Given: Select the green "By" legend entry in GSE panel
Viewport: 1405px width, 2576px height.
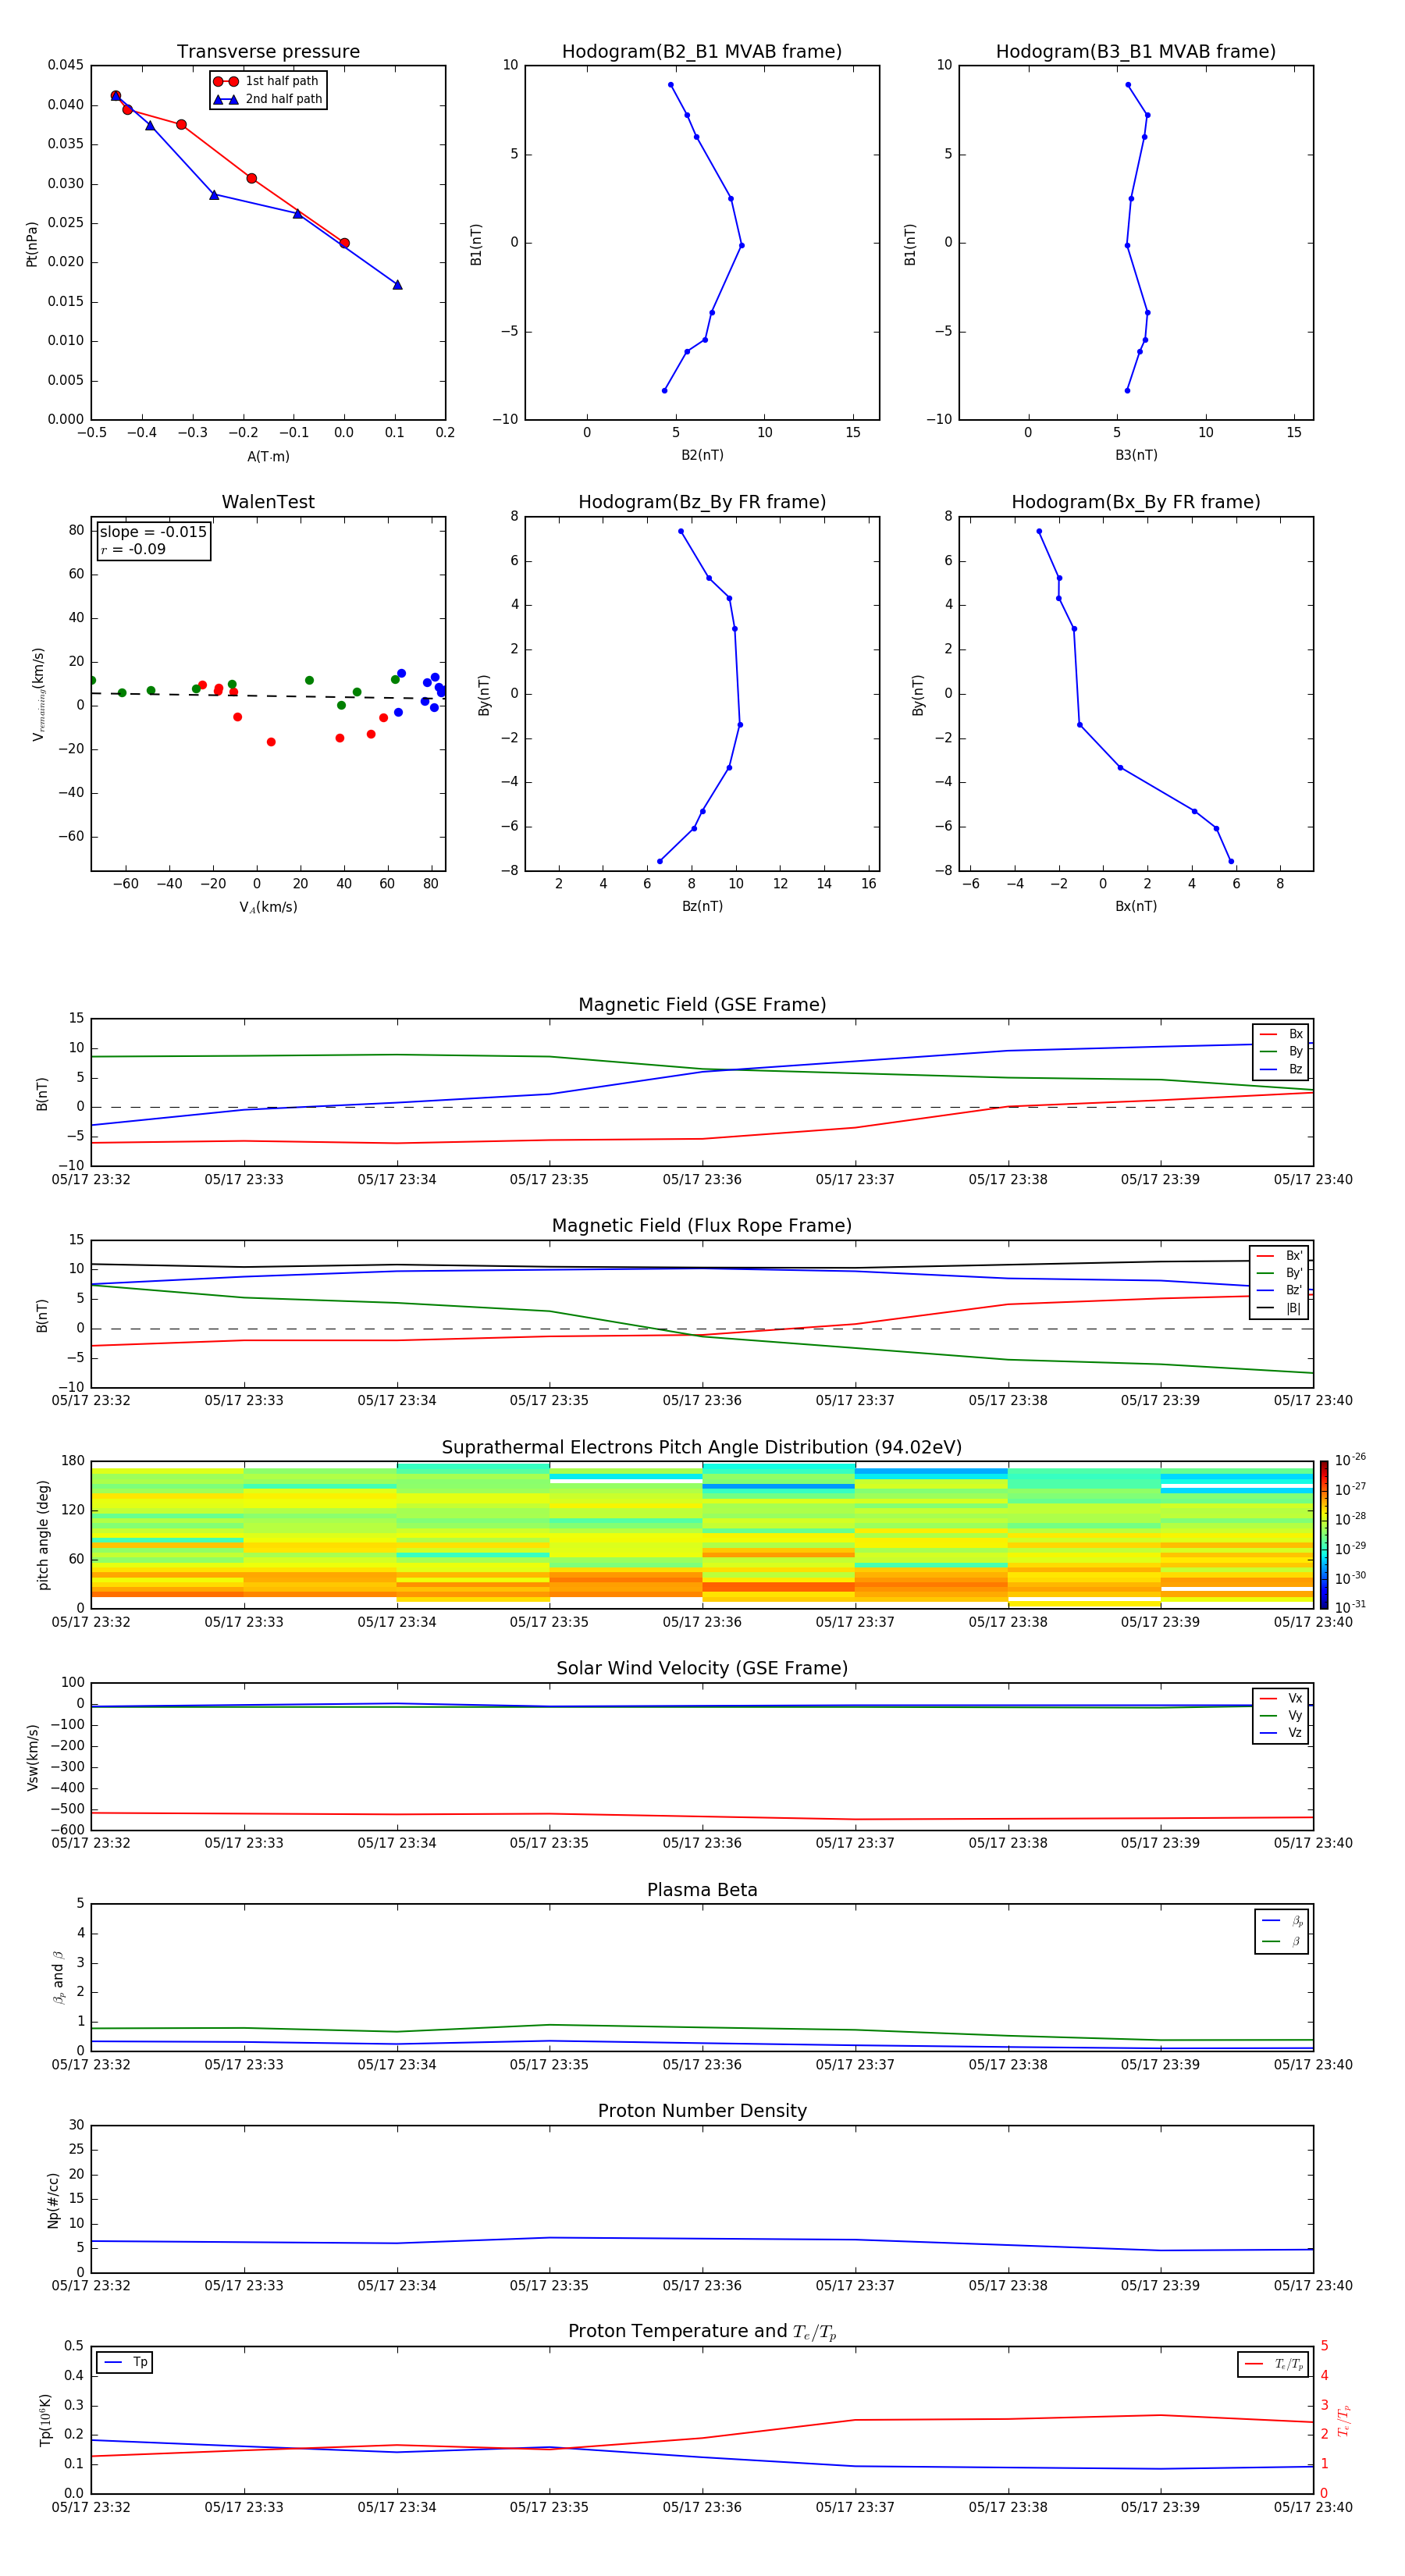Looking at the screenshot, I should click(x=1281, y=1051).
